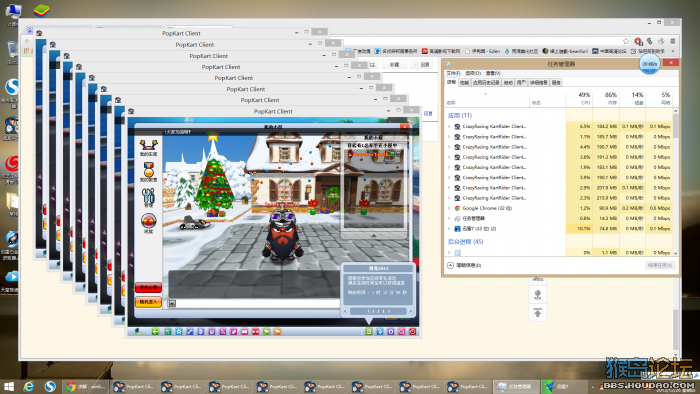Click Task Manager process list scrollbar
Viewport: 700px width, 394px height.
click(x=675, y=126)
